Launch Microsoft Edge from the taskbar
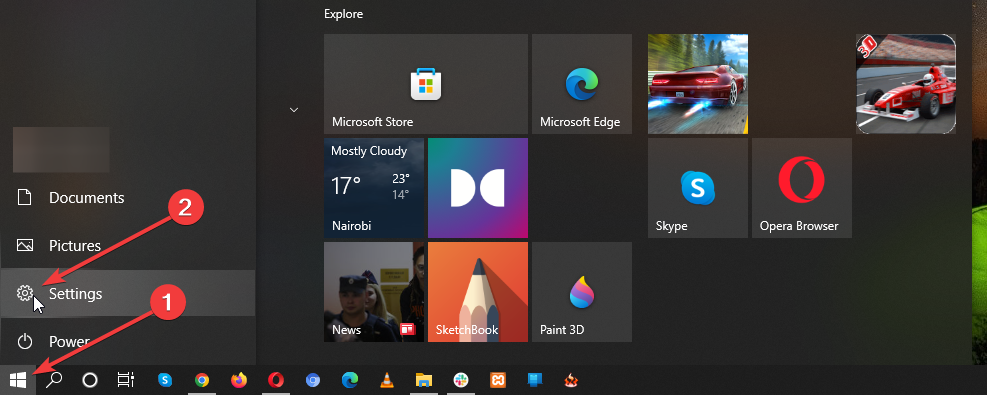The image size is (987, 395). [x=349, y=380]
